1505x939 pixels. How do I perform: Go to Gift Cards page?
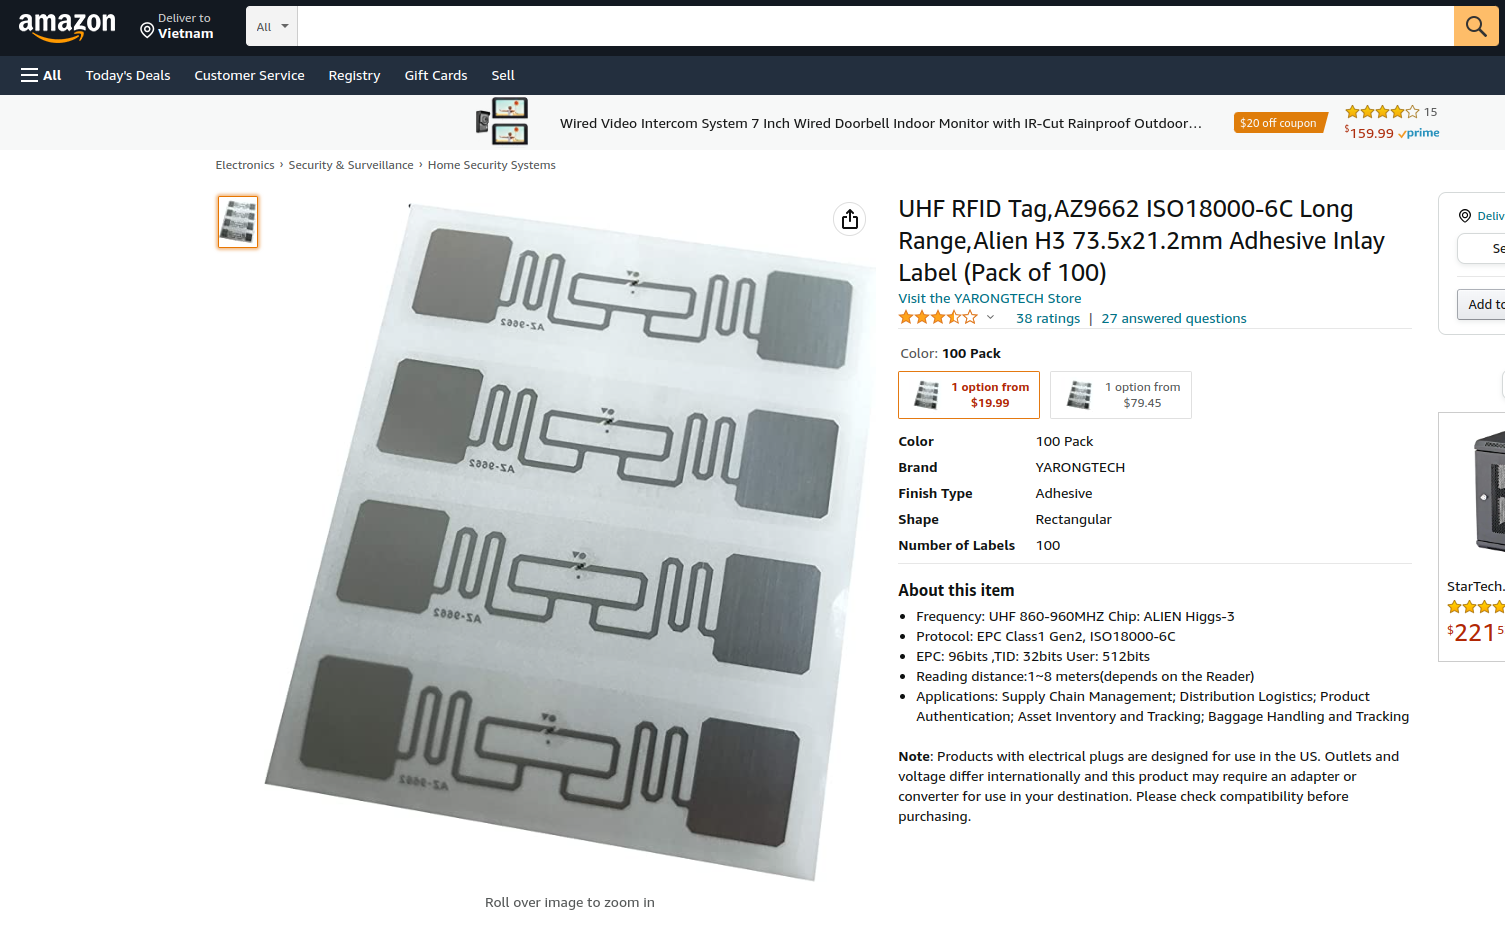pos(436,75)
